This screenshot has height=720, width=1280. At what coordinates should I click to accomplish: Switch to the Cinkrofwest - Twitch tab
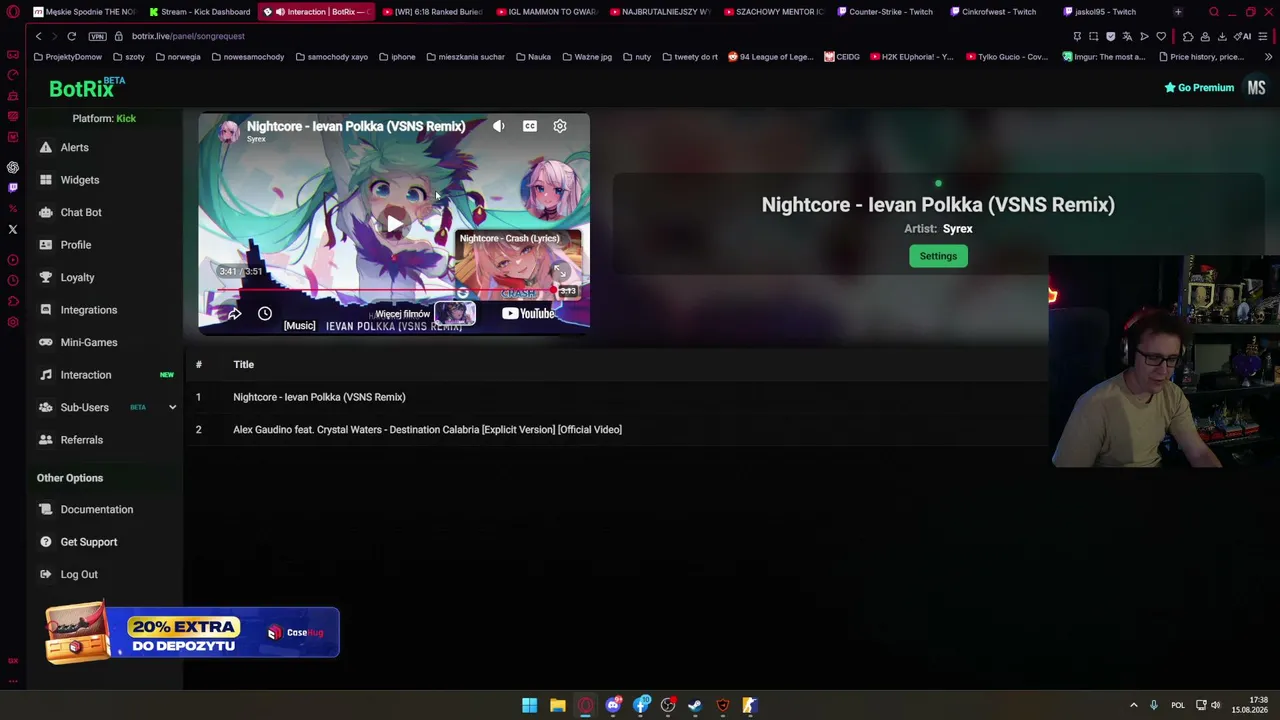993,12
